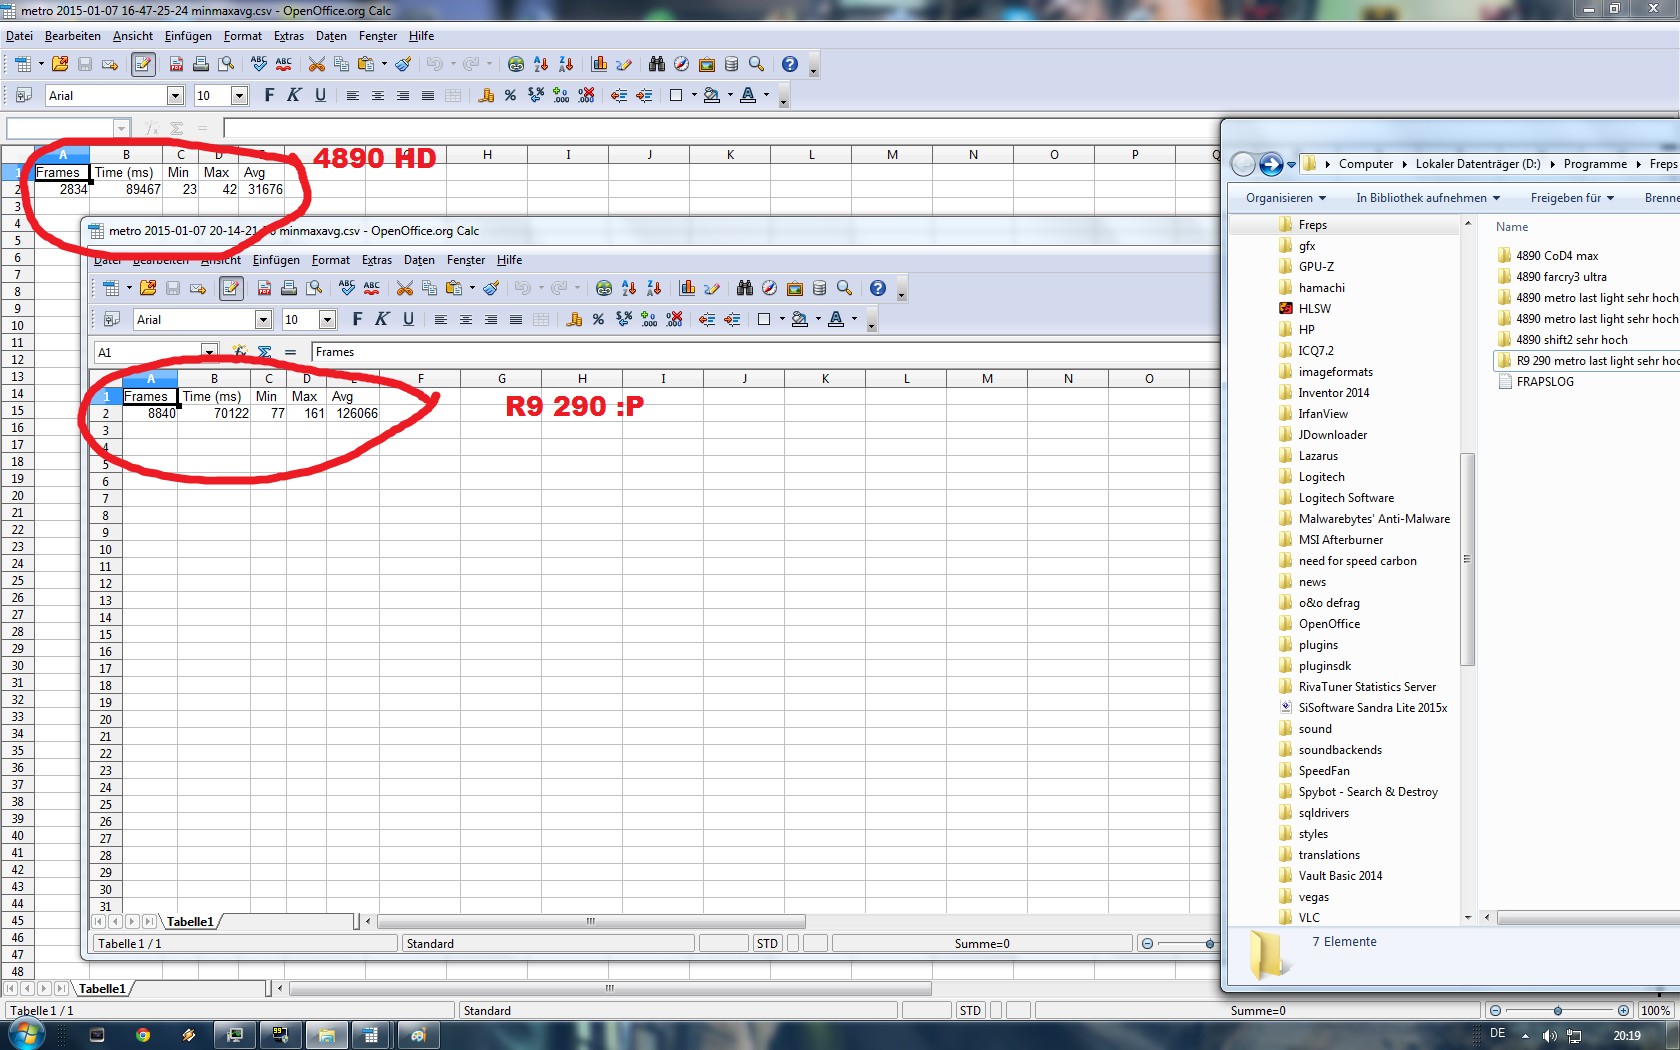Screen dimensions: 1680x1050
Task: Apply currency format in front Calc window
Action: click(x=574, y=319)
